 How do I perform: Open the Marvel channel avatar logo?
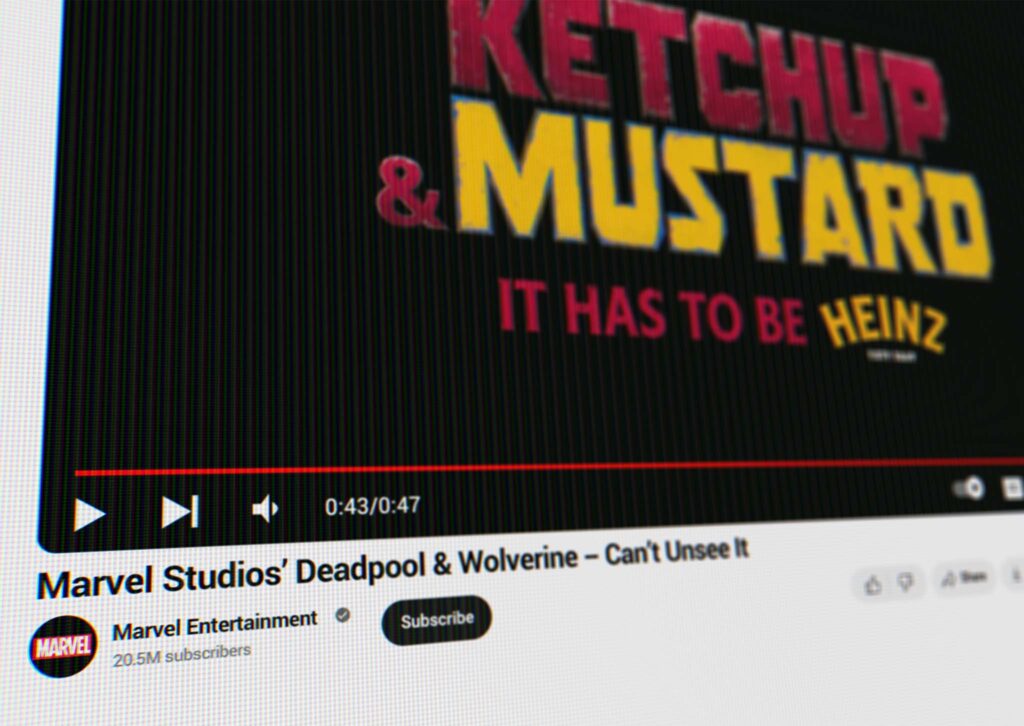[x=63, y=646]
